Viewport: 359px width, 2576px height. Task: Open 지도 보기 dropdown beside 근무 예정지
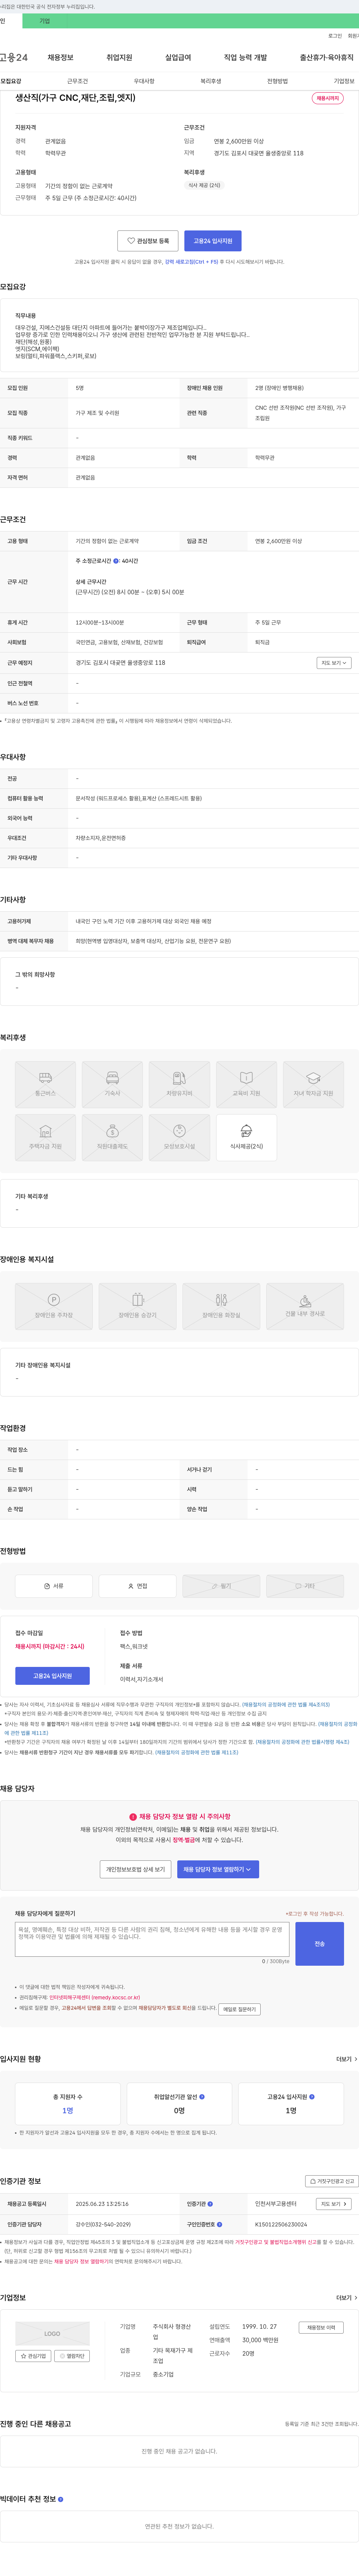tap(334, 663)
